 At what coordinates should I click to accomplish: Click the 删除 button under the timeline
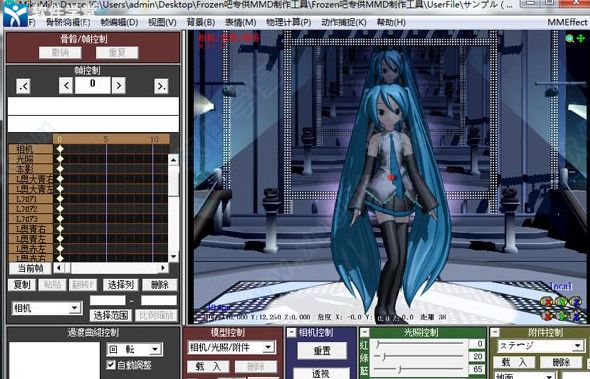coord(160,285)
